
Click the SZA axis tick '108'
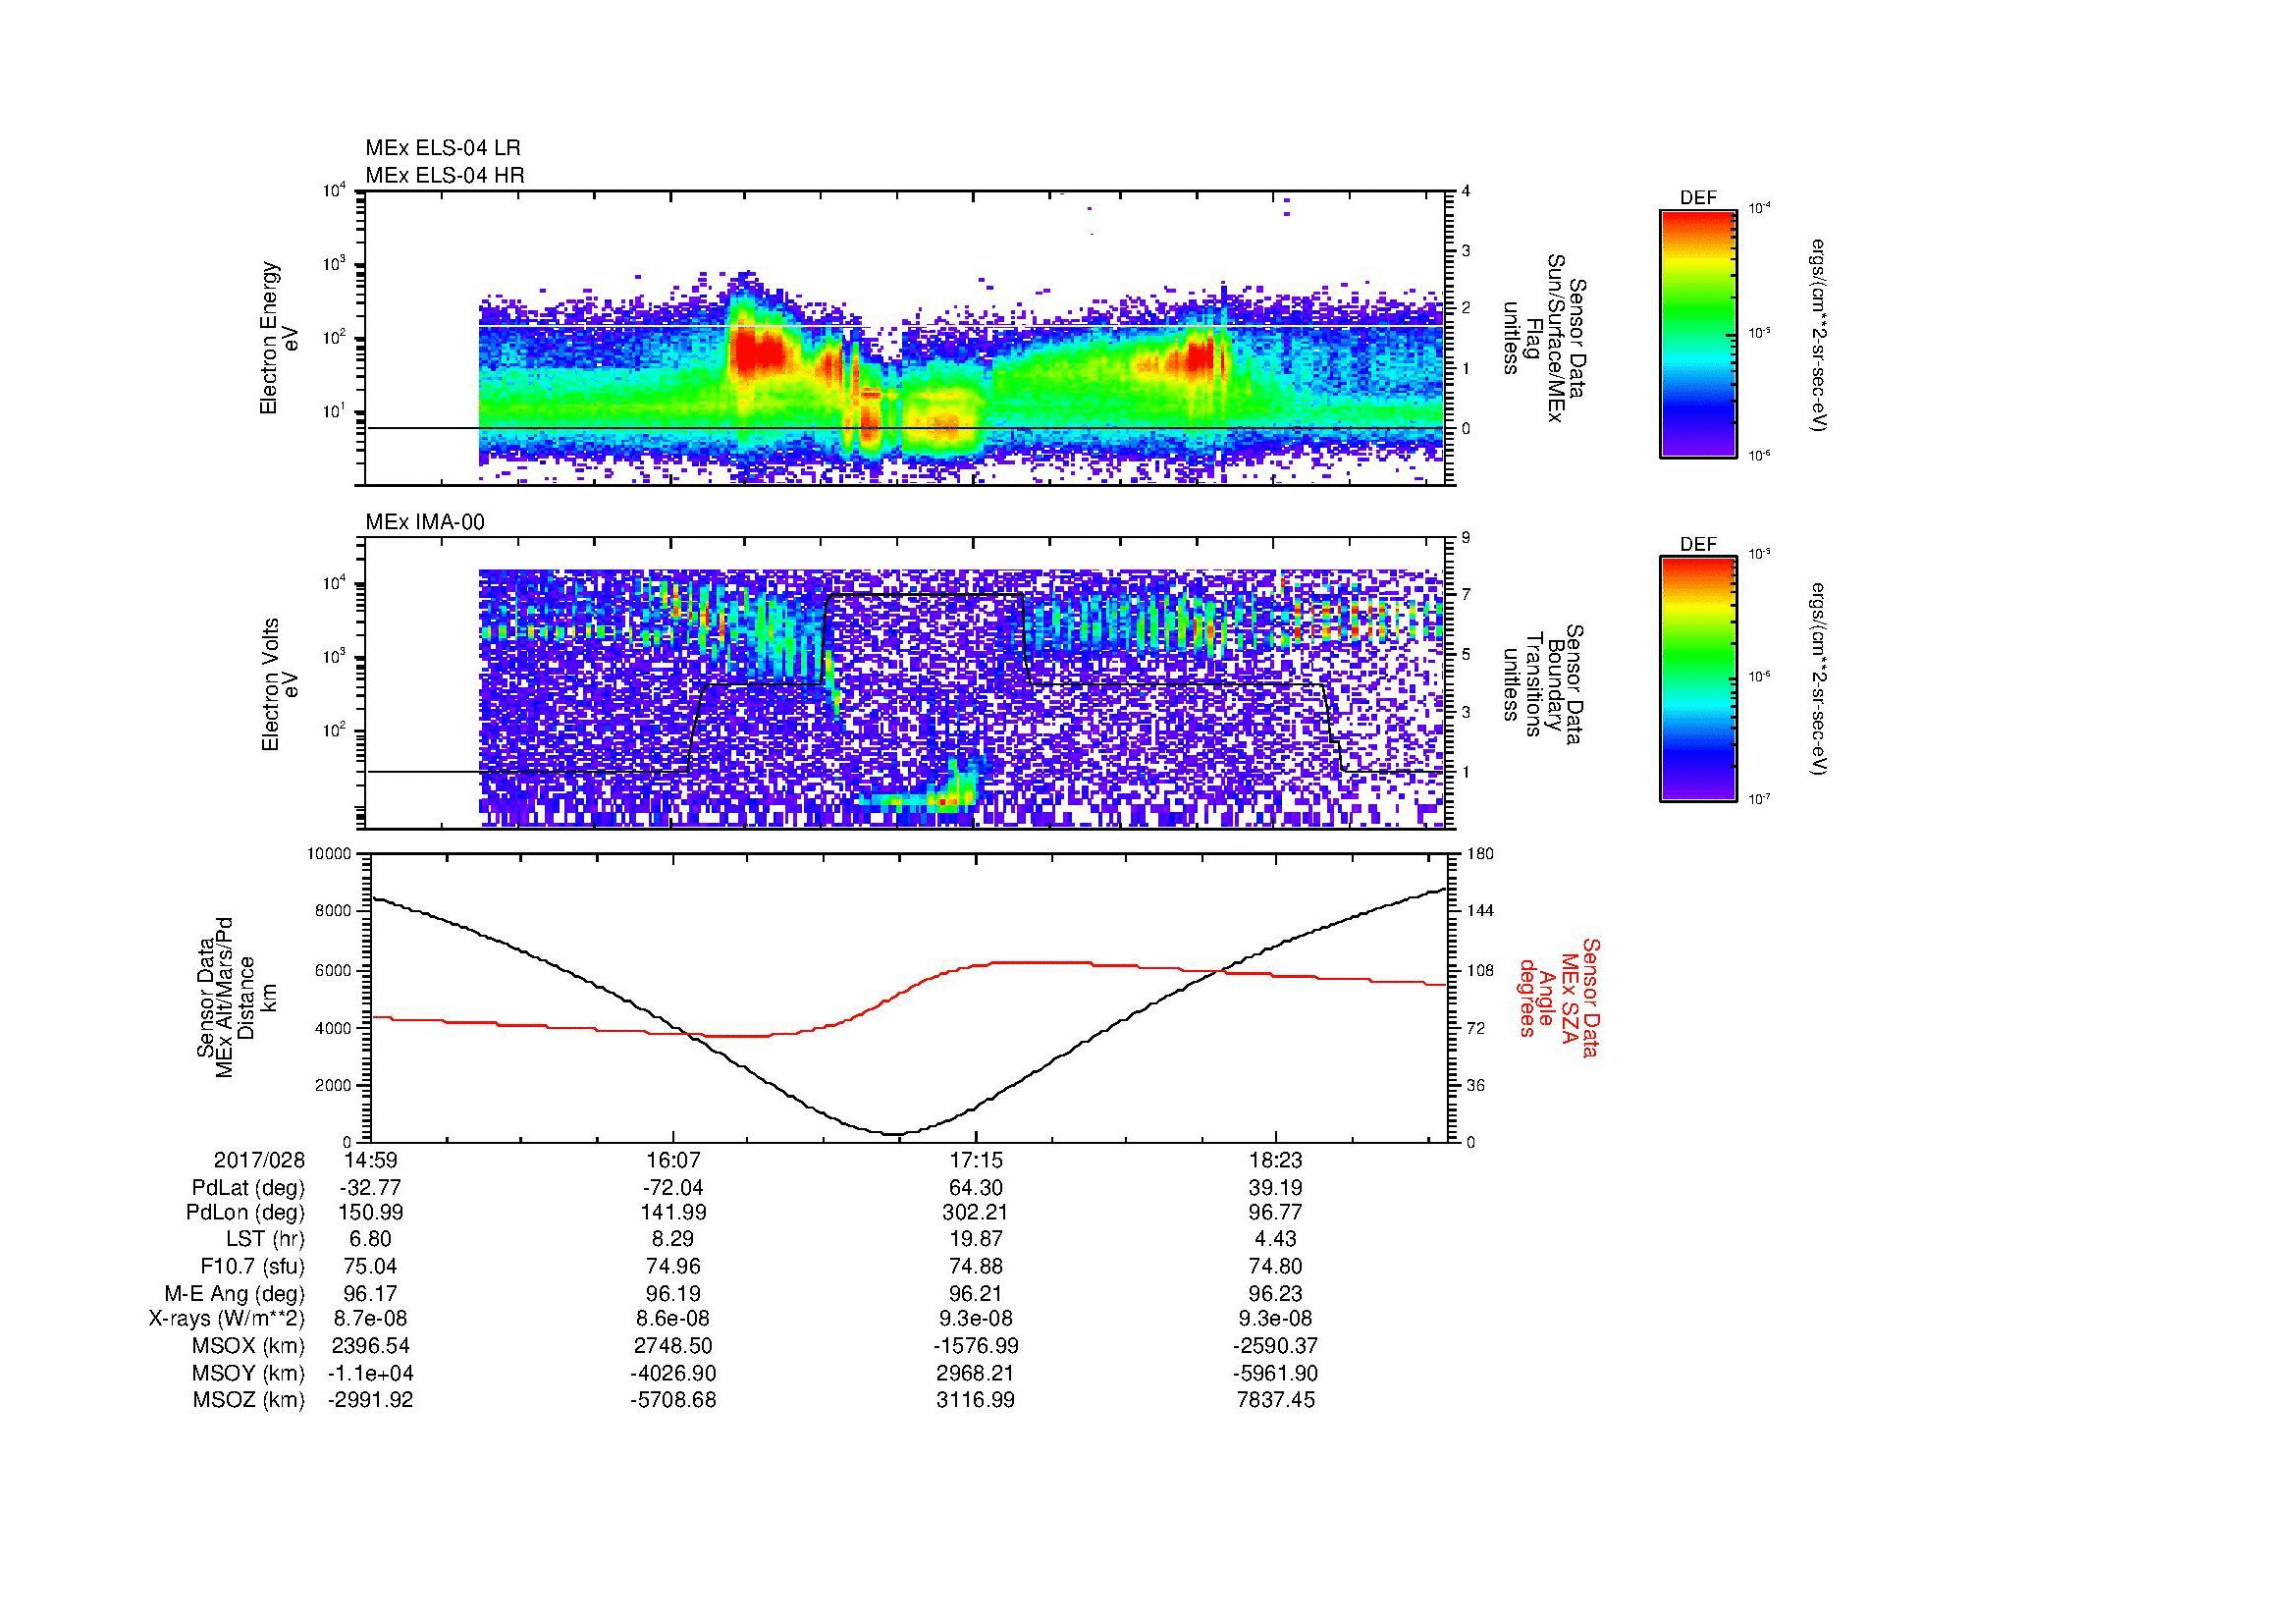[x=1481, y=970]
